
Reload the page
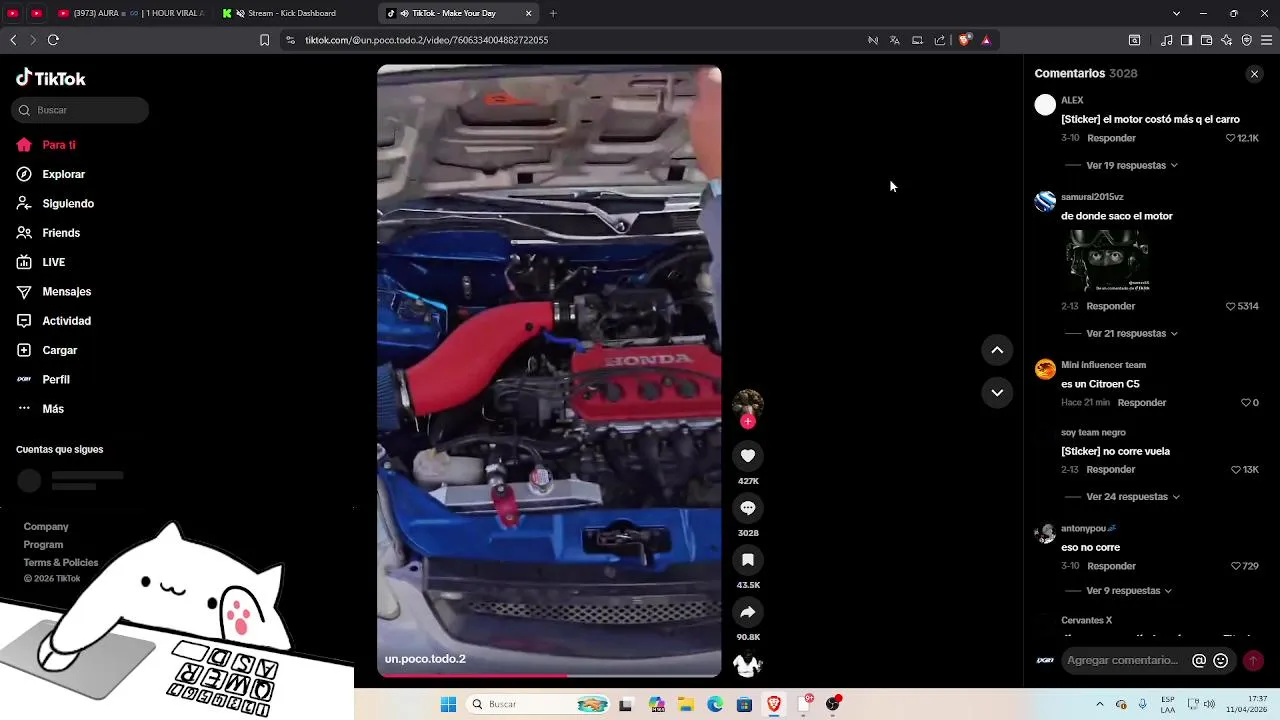(x=53, y=40)
